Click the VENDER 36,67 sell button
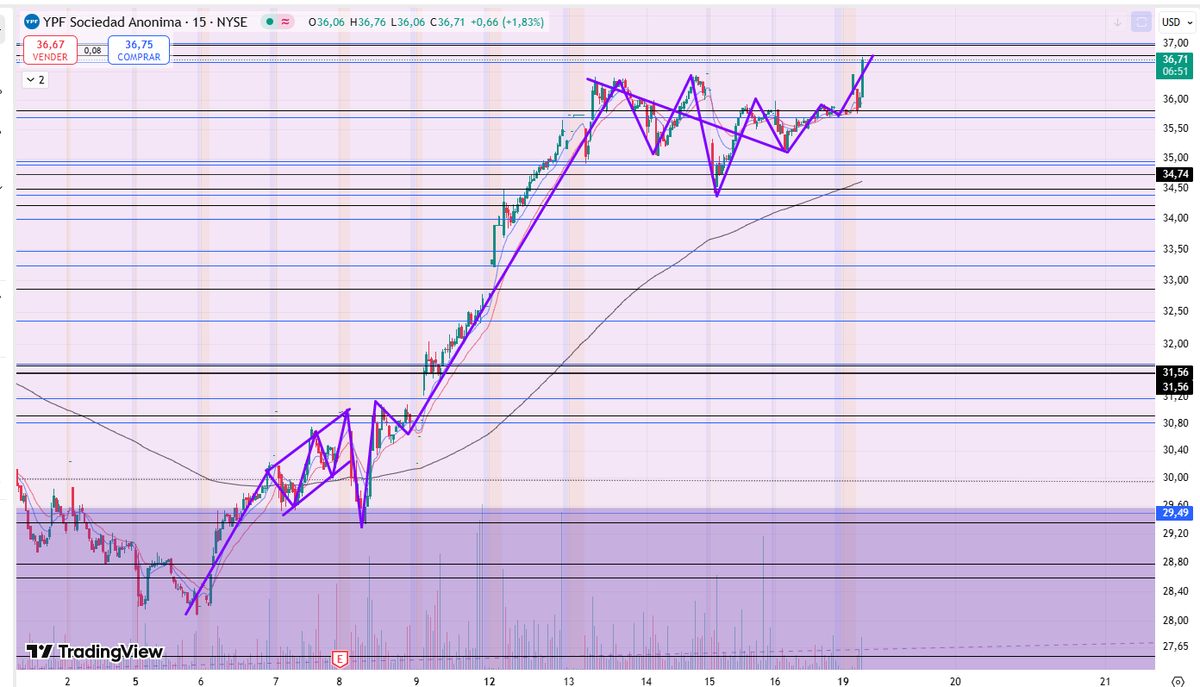 coord(52,50)
